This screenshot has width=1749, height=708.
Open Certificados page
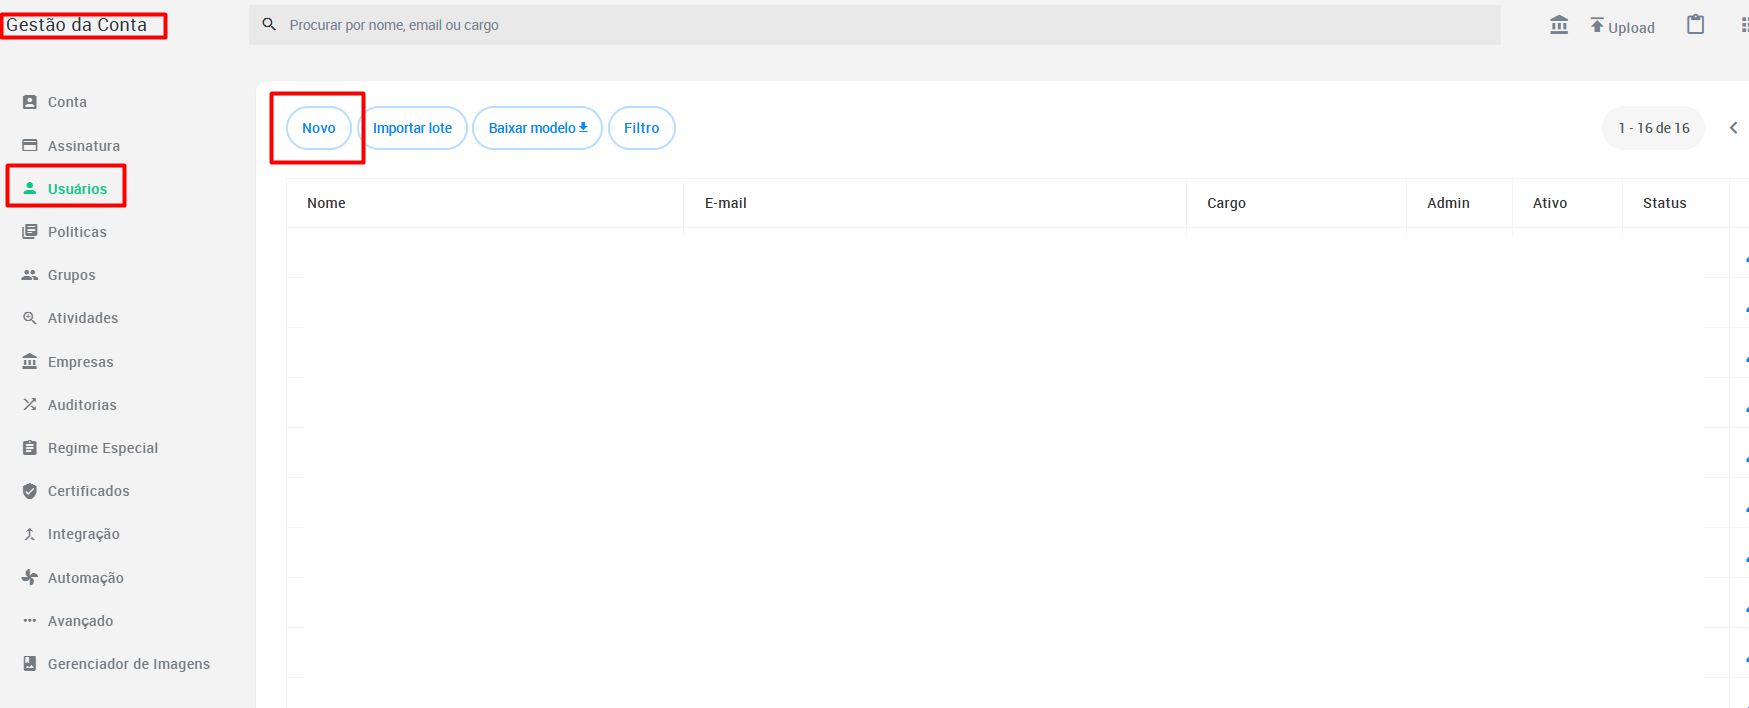(89, 491)
